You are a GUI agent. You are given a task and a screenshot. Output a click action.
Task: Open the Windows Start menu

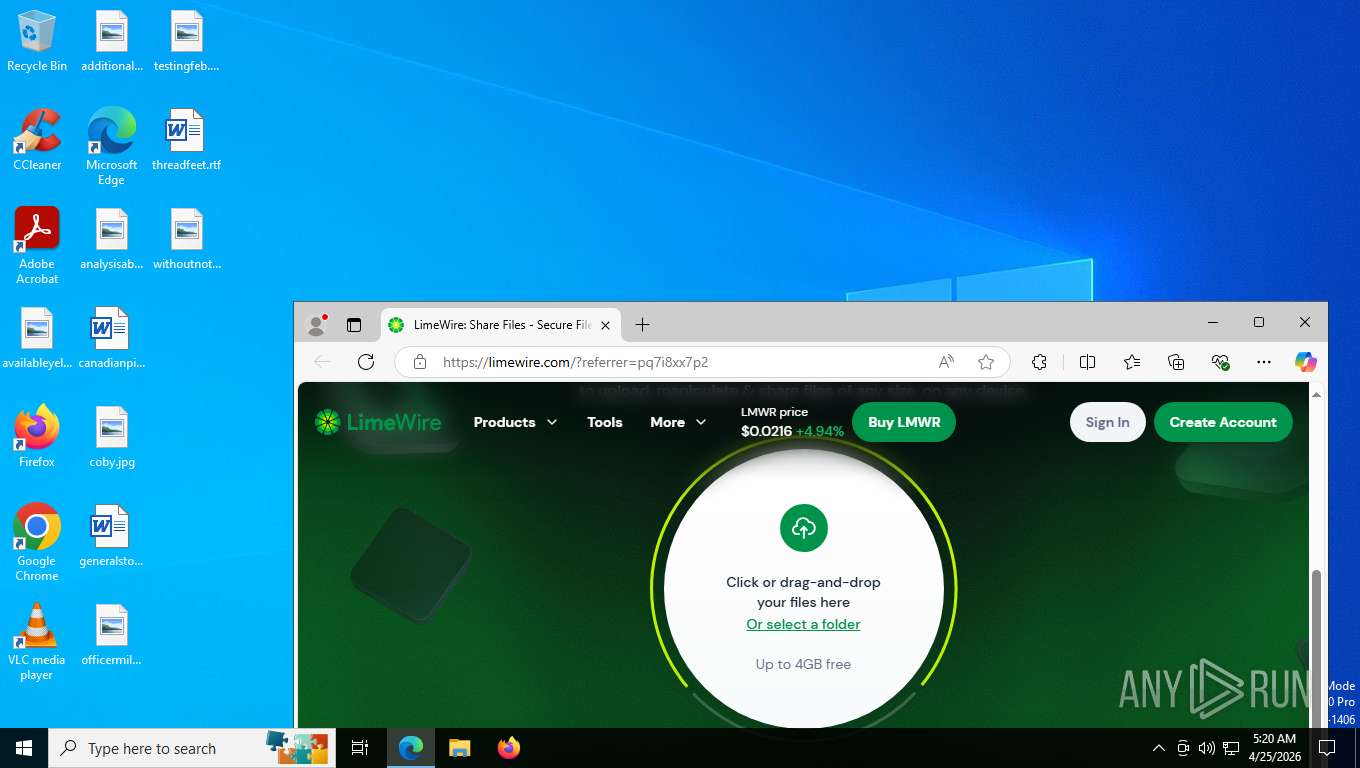pos(24,748)
